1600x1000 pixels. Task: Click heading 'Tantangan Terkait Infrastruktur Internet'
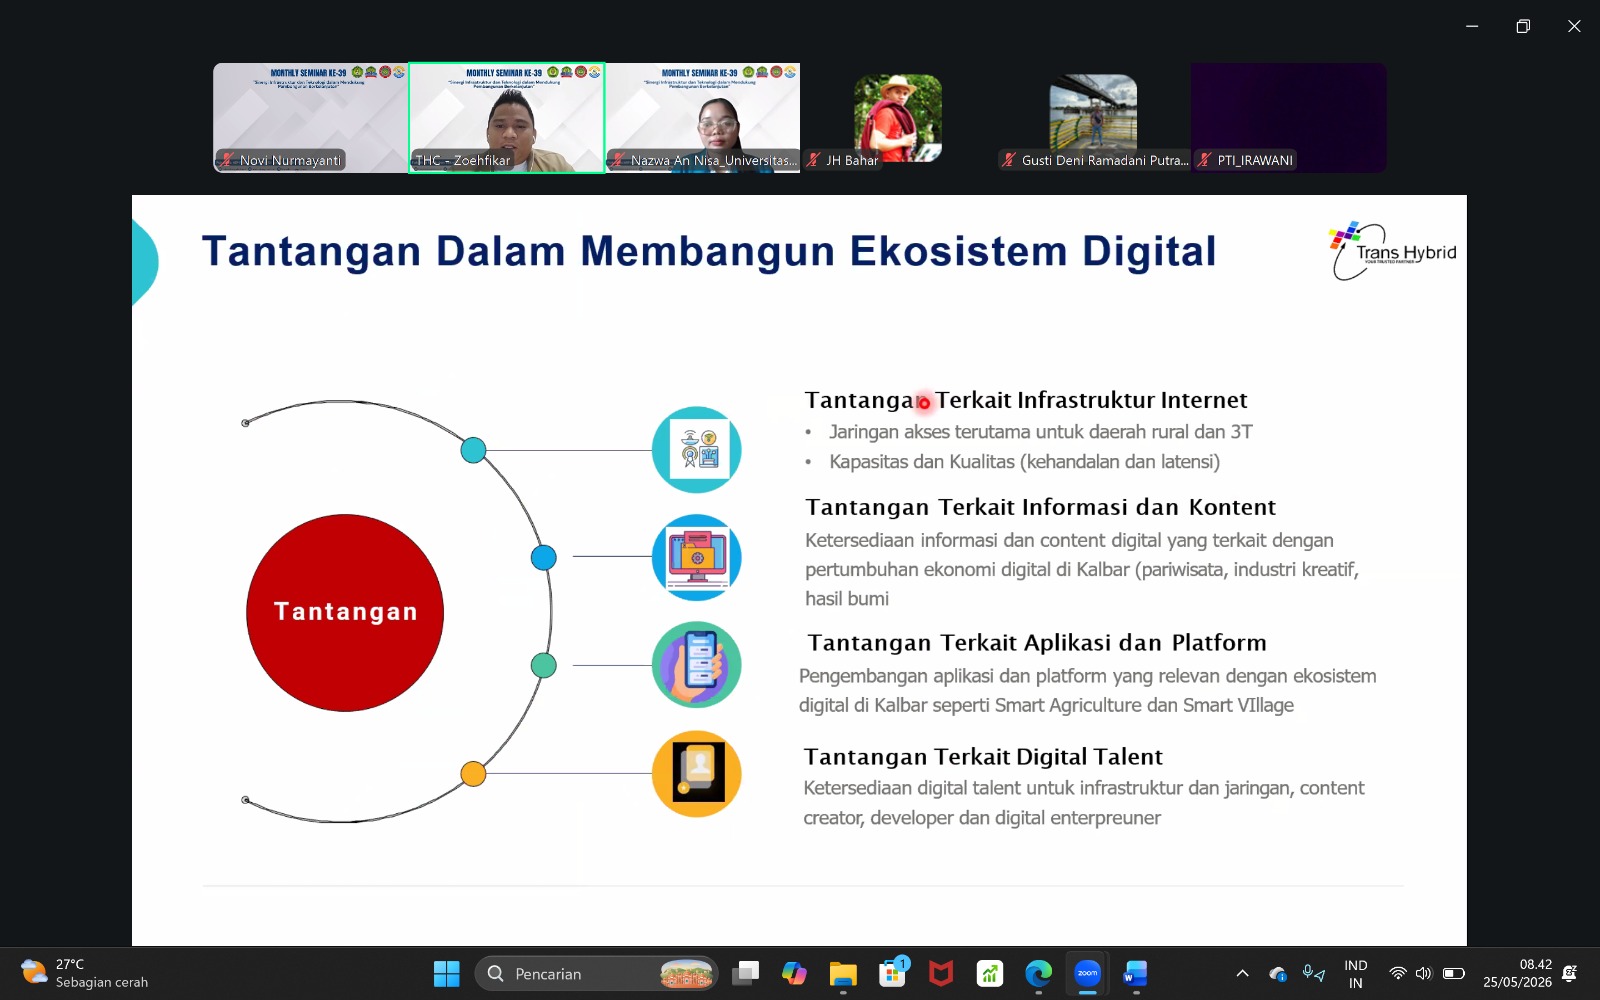click(x=1026, y=400)
